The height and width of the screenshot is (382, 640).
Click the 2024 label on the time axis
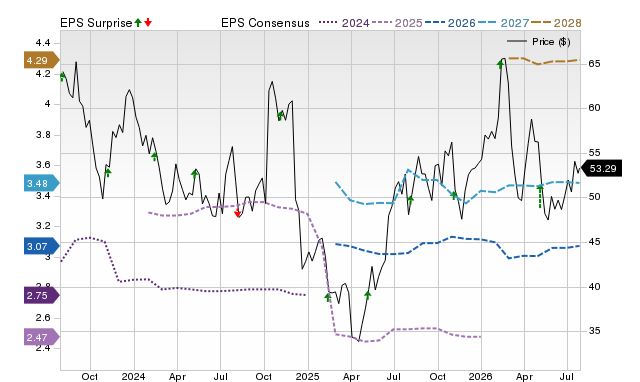(x=133, y=376)
